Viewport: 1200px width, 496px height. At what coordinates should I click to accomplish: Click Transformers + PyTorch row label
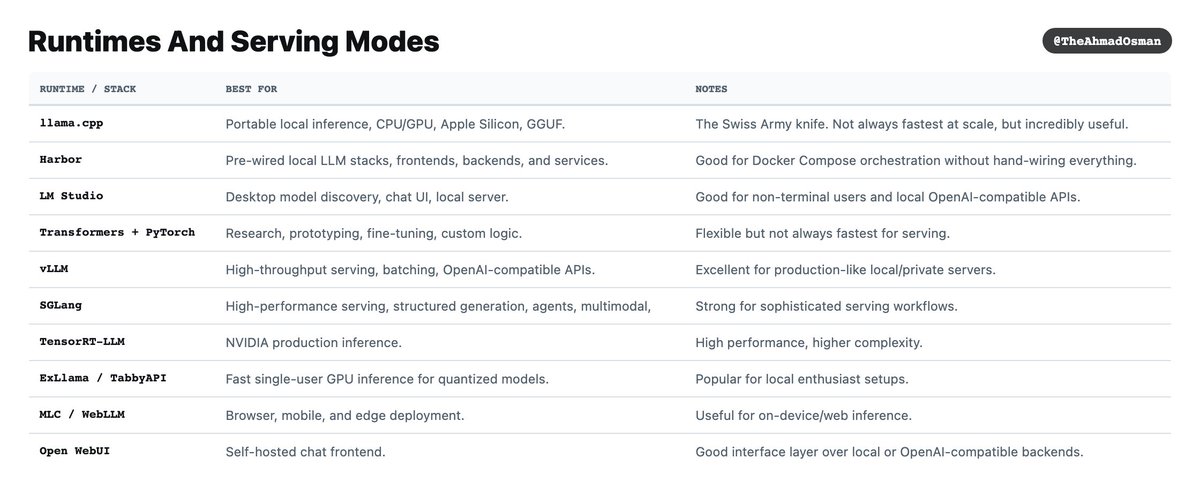pyautogui.click(x=118, y=233)
